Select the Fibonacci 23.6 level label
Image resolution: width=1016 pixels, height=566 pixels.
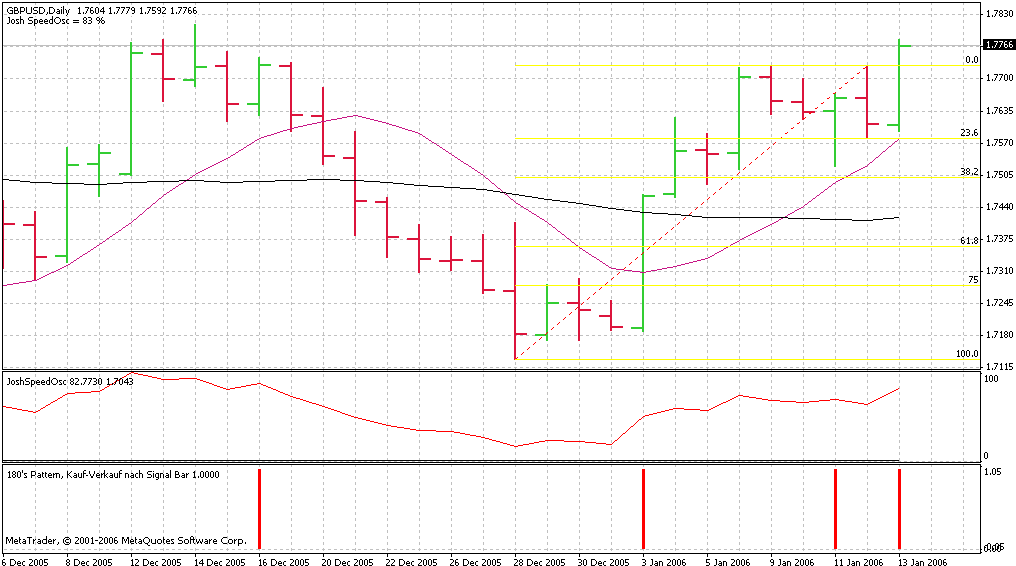pyautogui.click(x=969, y=133)
